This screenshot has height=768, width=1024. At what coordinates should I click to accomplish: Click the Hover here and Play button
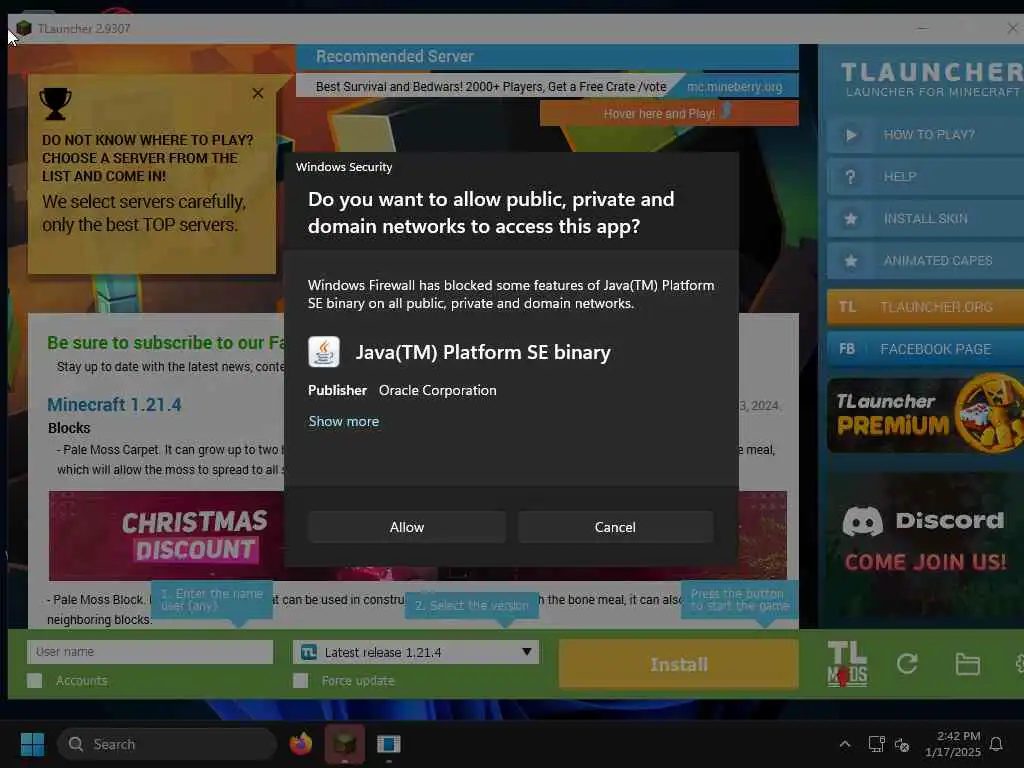[669, 113]
